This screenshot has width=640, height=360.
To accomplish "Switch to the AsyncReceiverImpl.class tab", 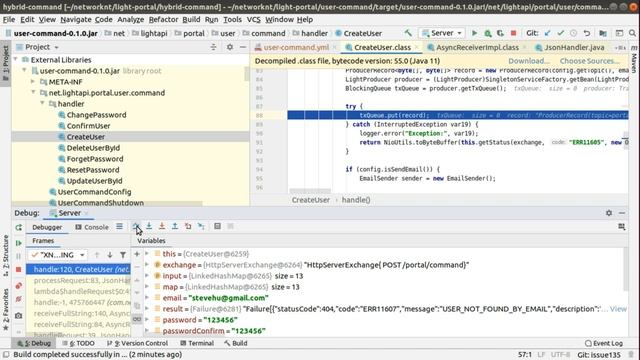I will click(477, 47).
